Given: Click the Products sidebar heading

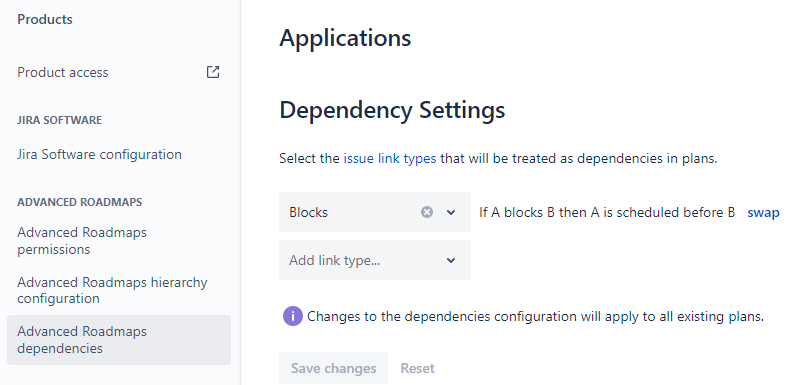Looking at the screenshot, I should 45,19.
